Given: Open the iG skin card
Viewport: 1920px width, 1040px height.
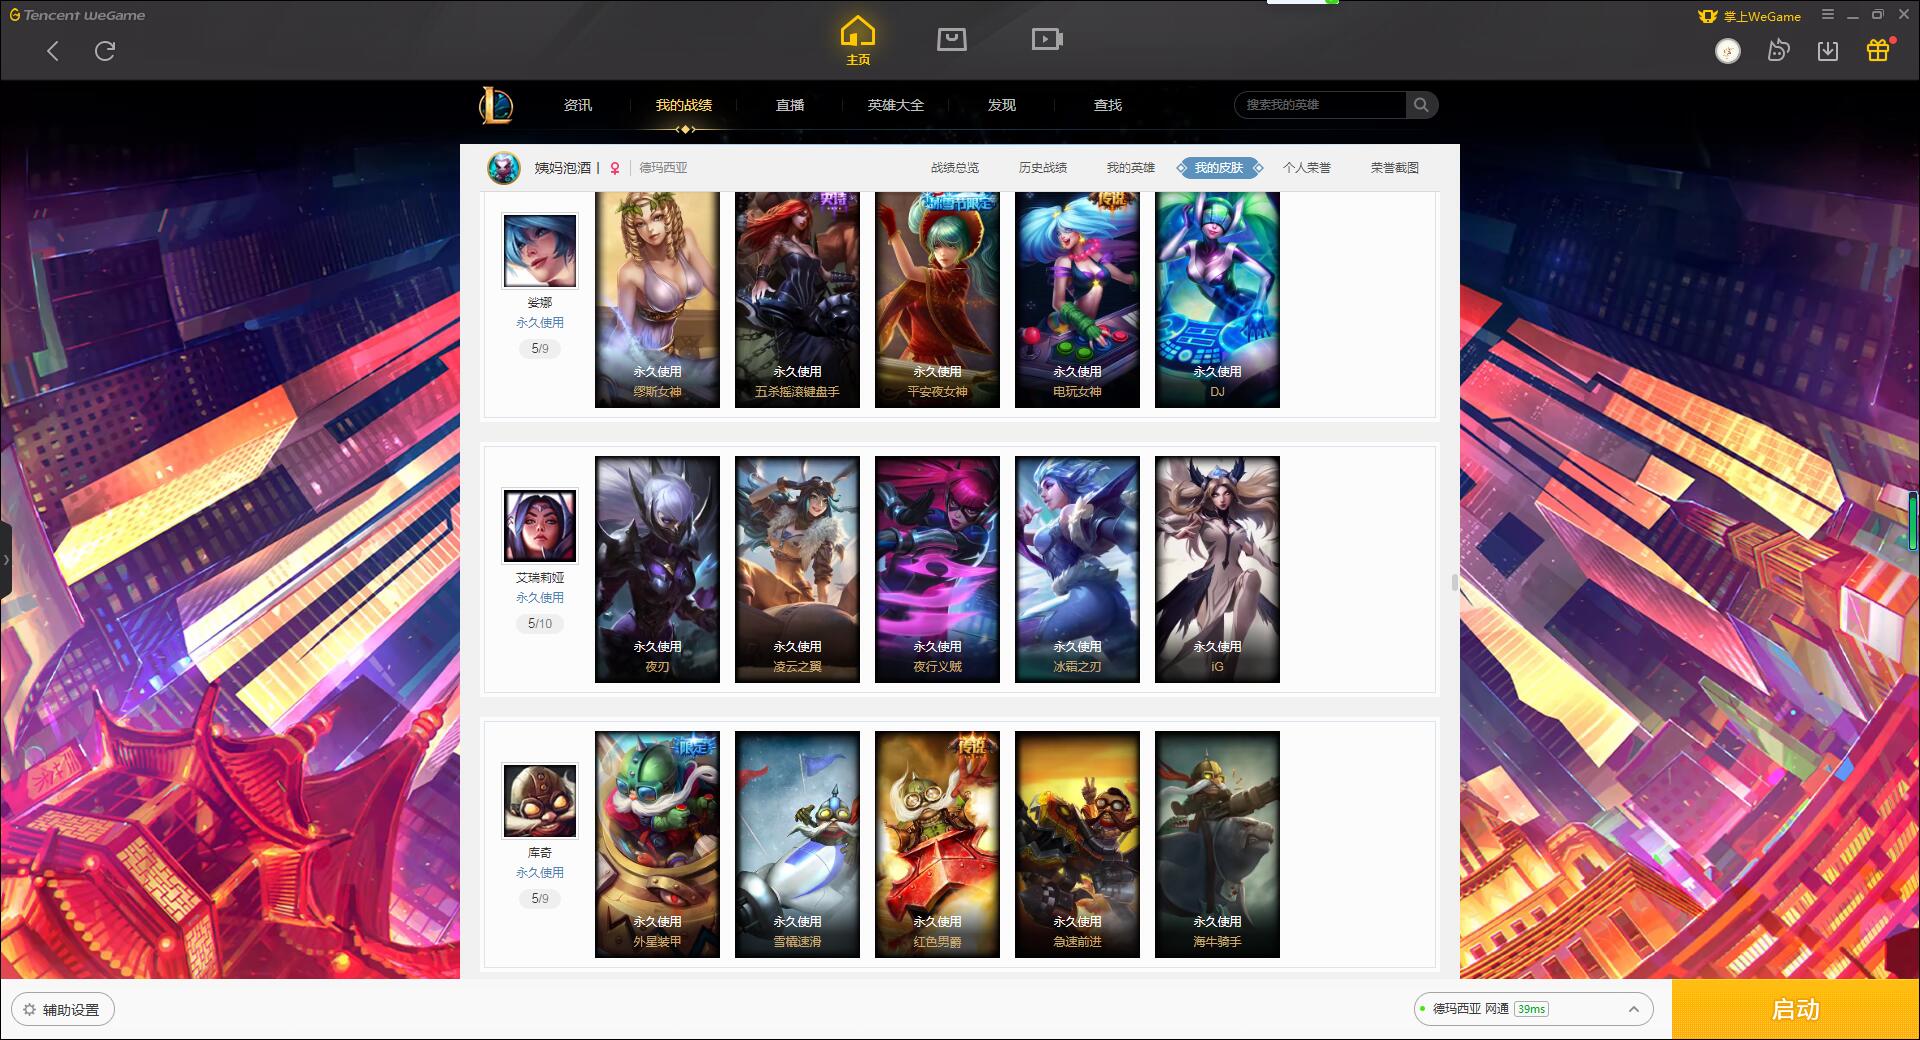Looking at the screenshot, I should tap(1217, 569).
